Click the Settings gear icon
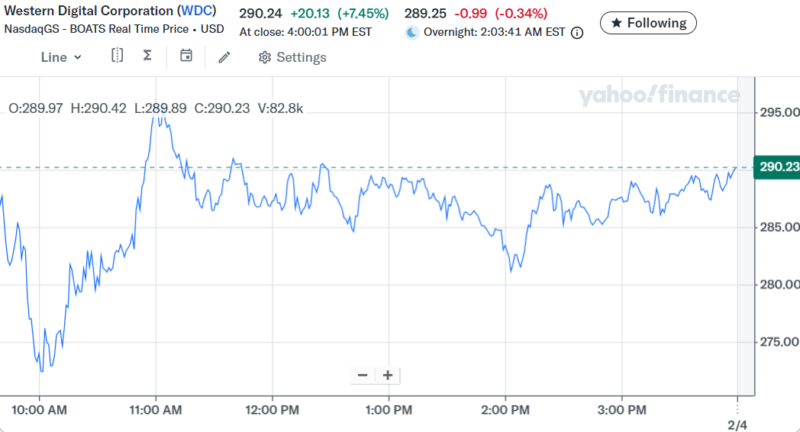 pyautogui.click(x=265, y=57)
